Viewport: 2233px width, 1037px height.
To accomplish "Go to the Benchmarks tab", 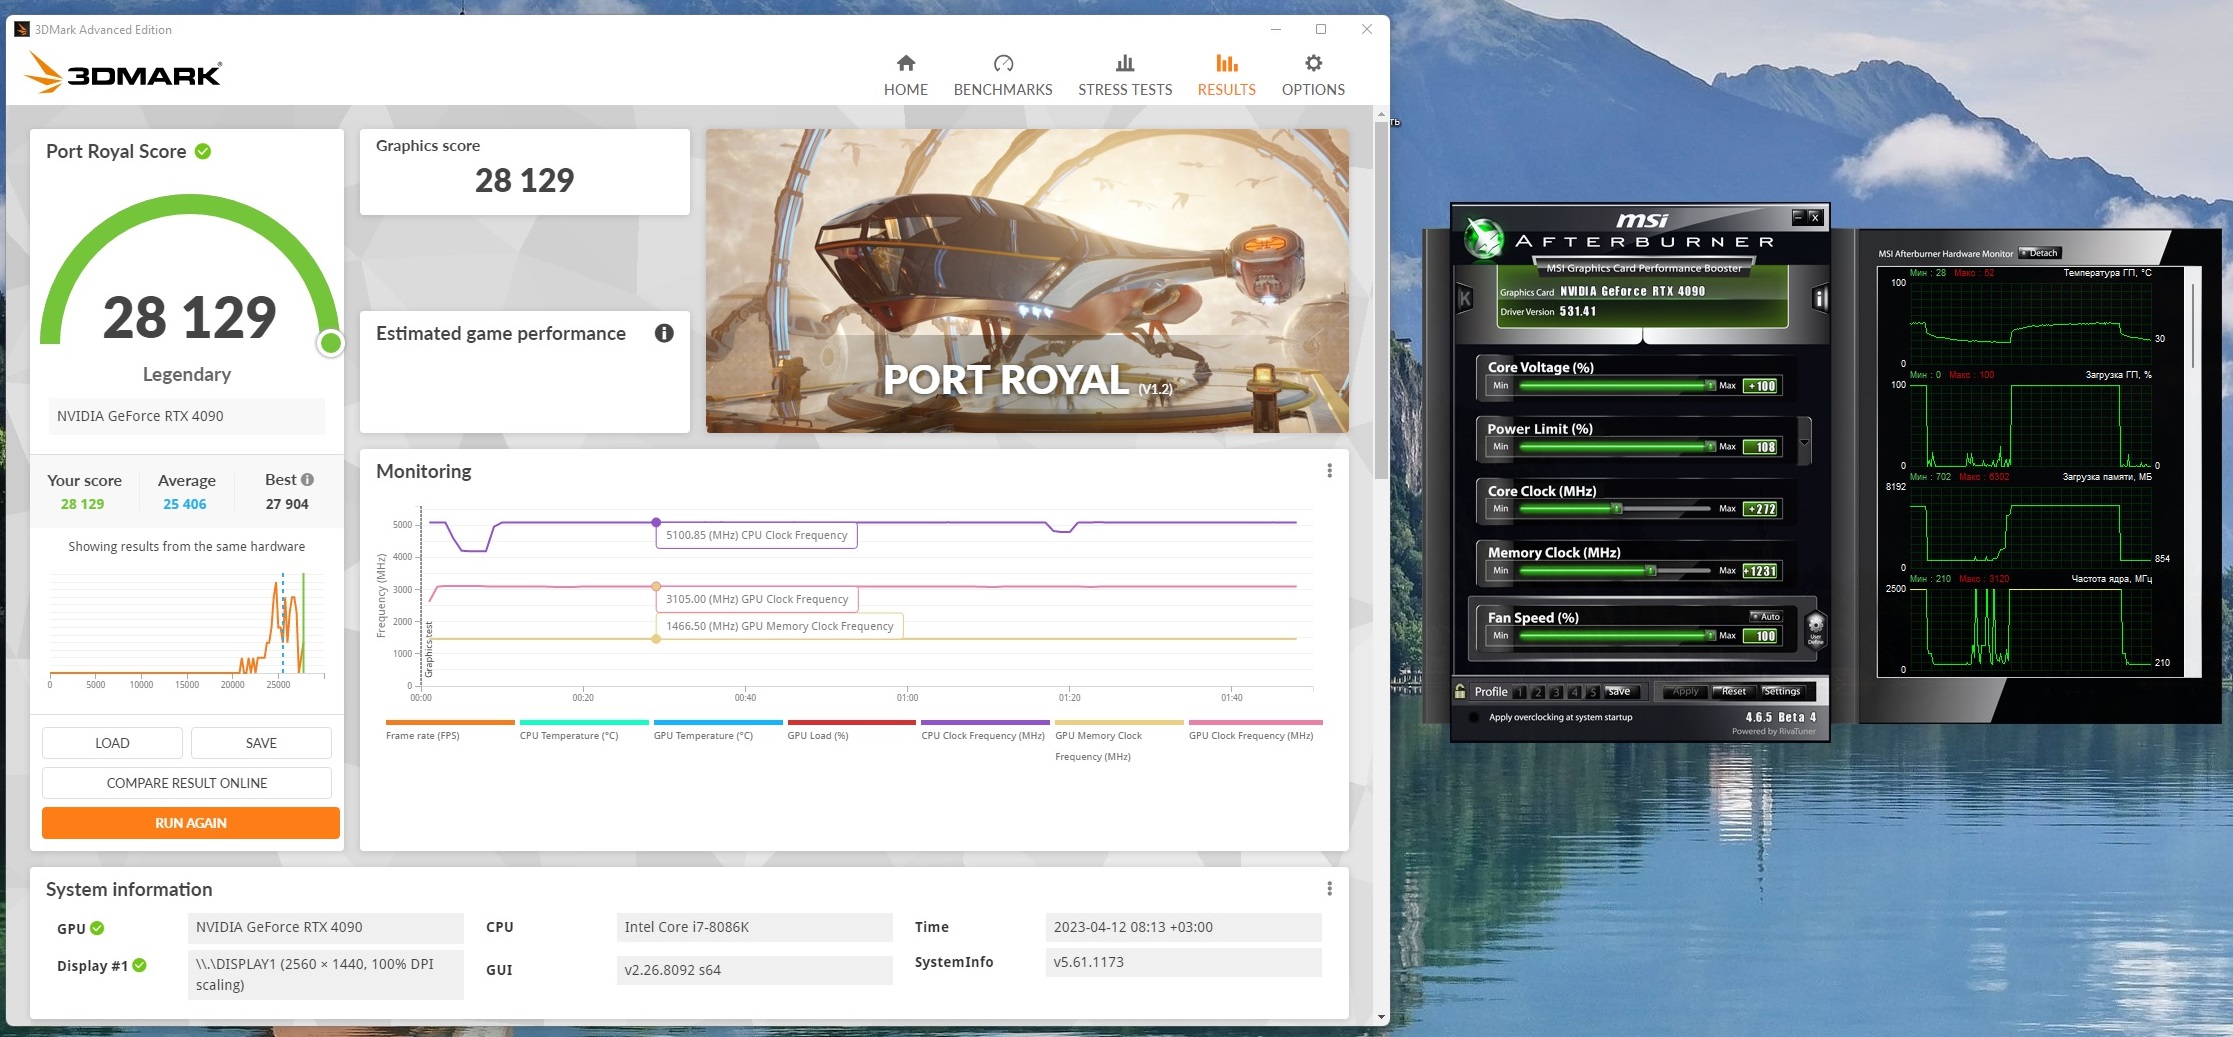I will 1003,76.
